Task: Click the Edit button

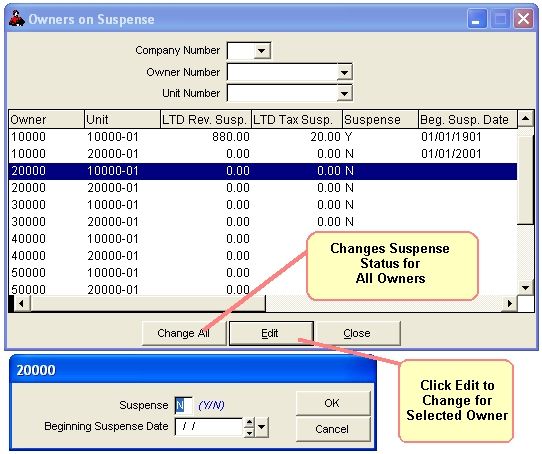Action: click(x=271, y=333)
